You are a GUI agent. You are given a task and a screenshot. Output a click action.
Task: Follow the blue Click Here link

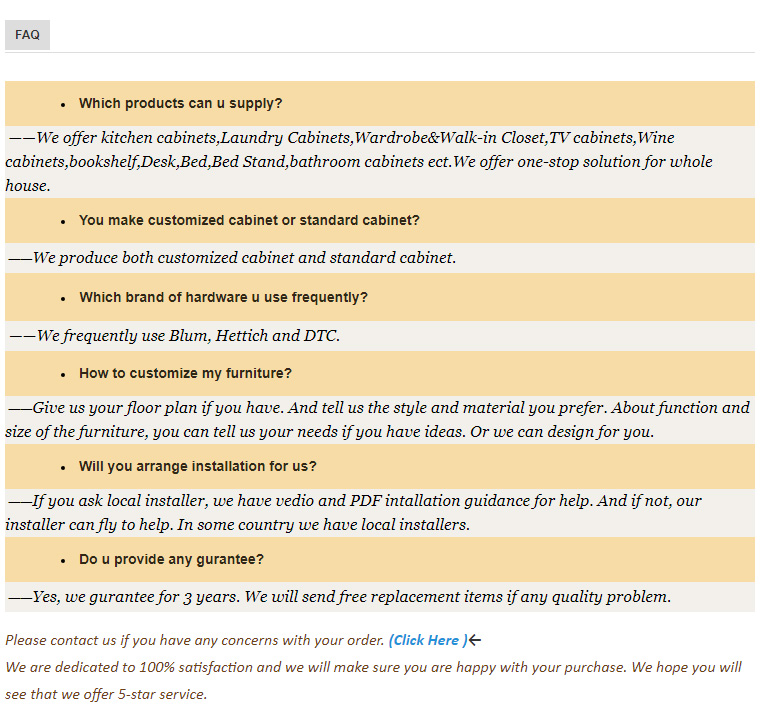(x=428, y=640)
